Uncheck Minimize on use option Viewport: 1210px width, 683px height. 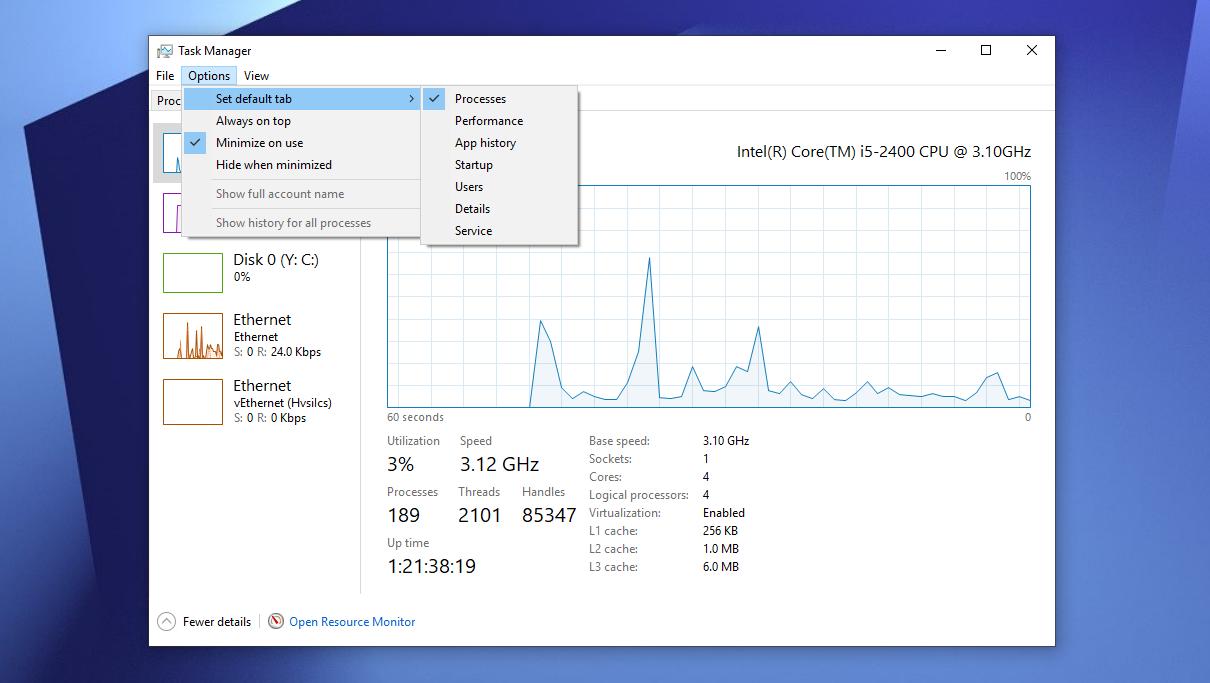(302, 143)
